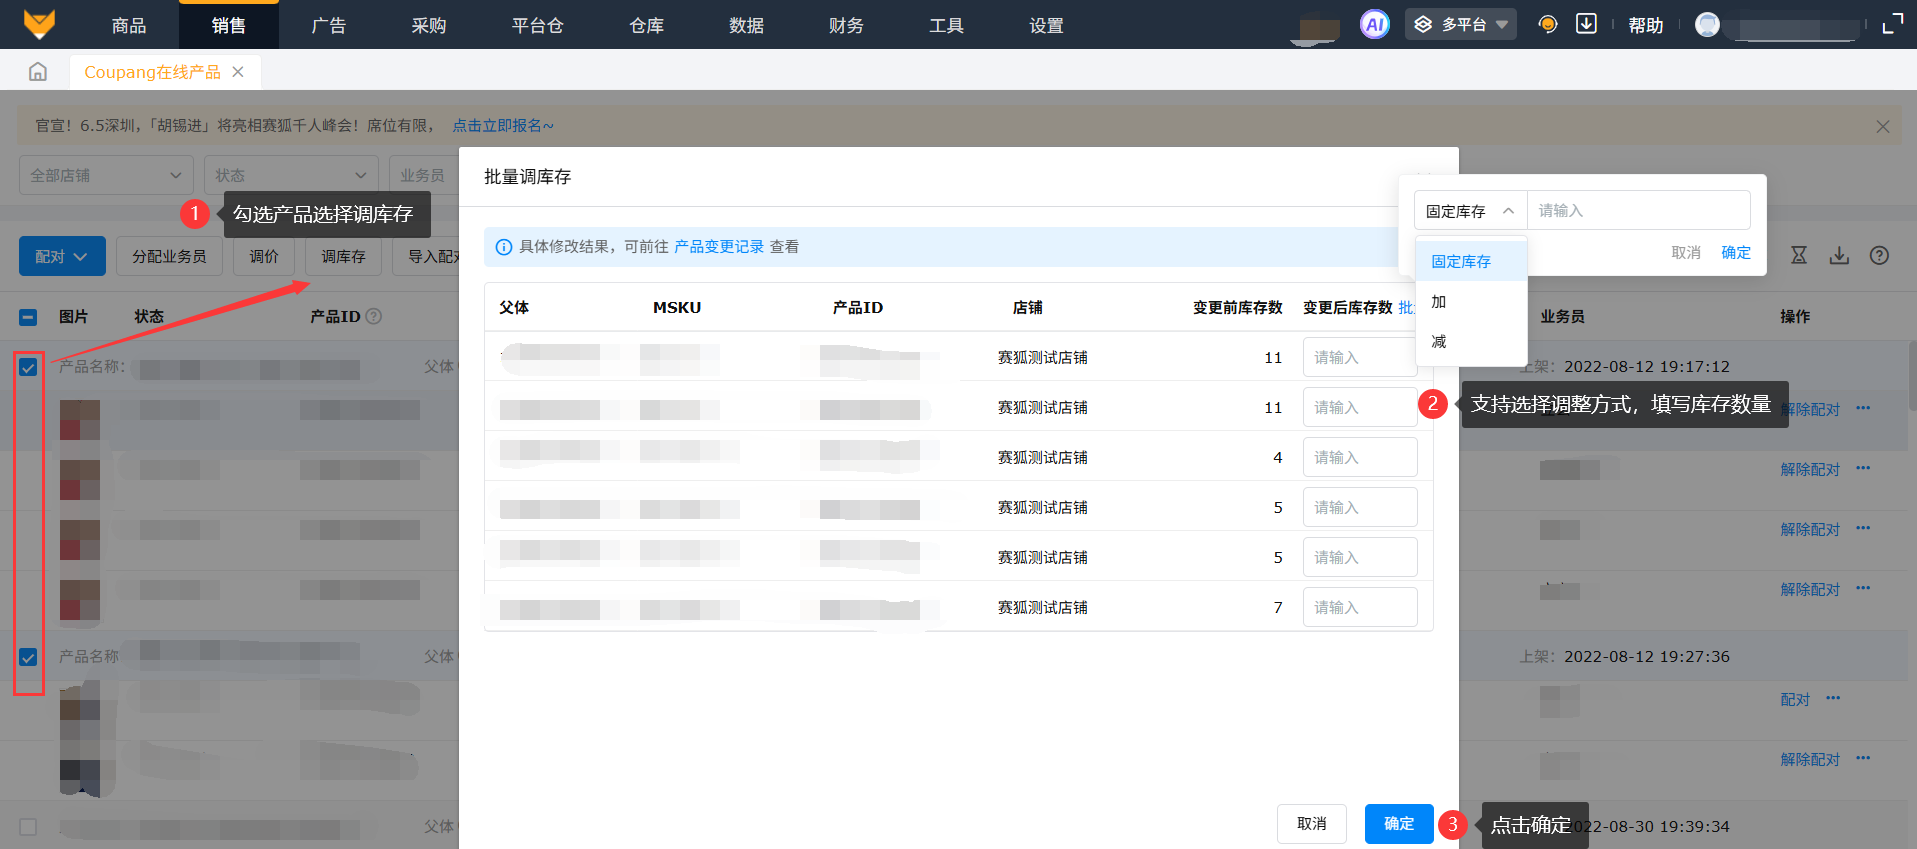Click the home icon tab
1917x849 pixels.
[38, 72]
